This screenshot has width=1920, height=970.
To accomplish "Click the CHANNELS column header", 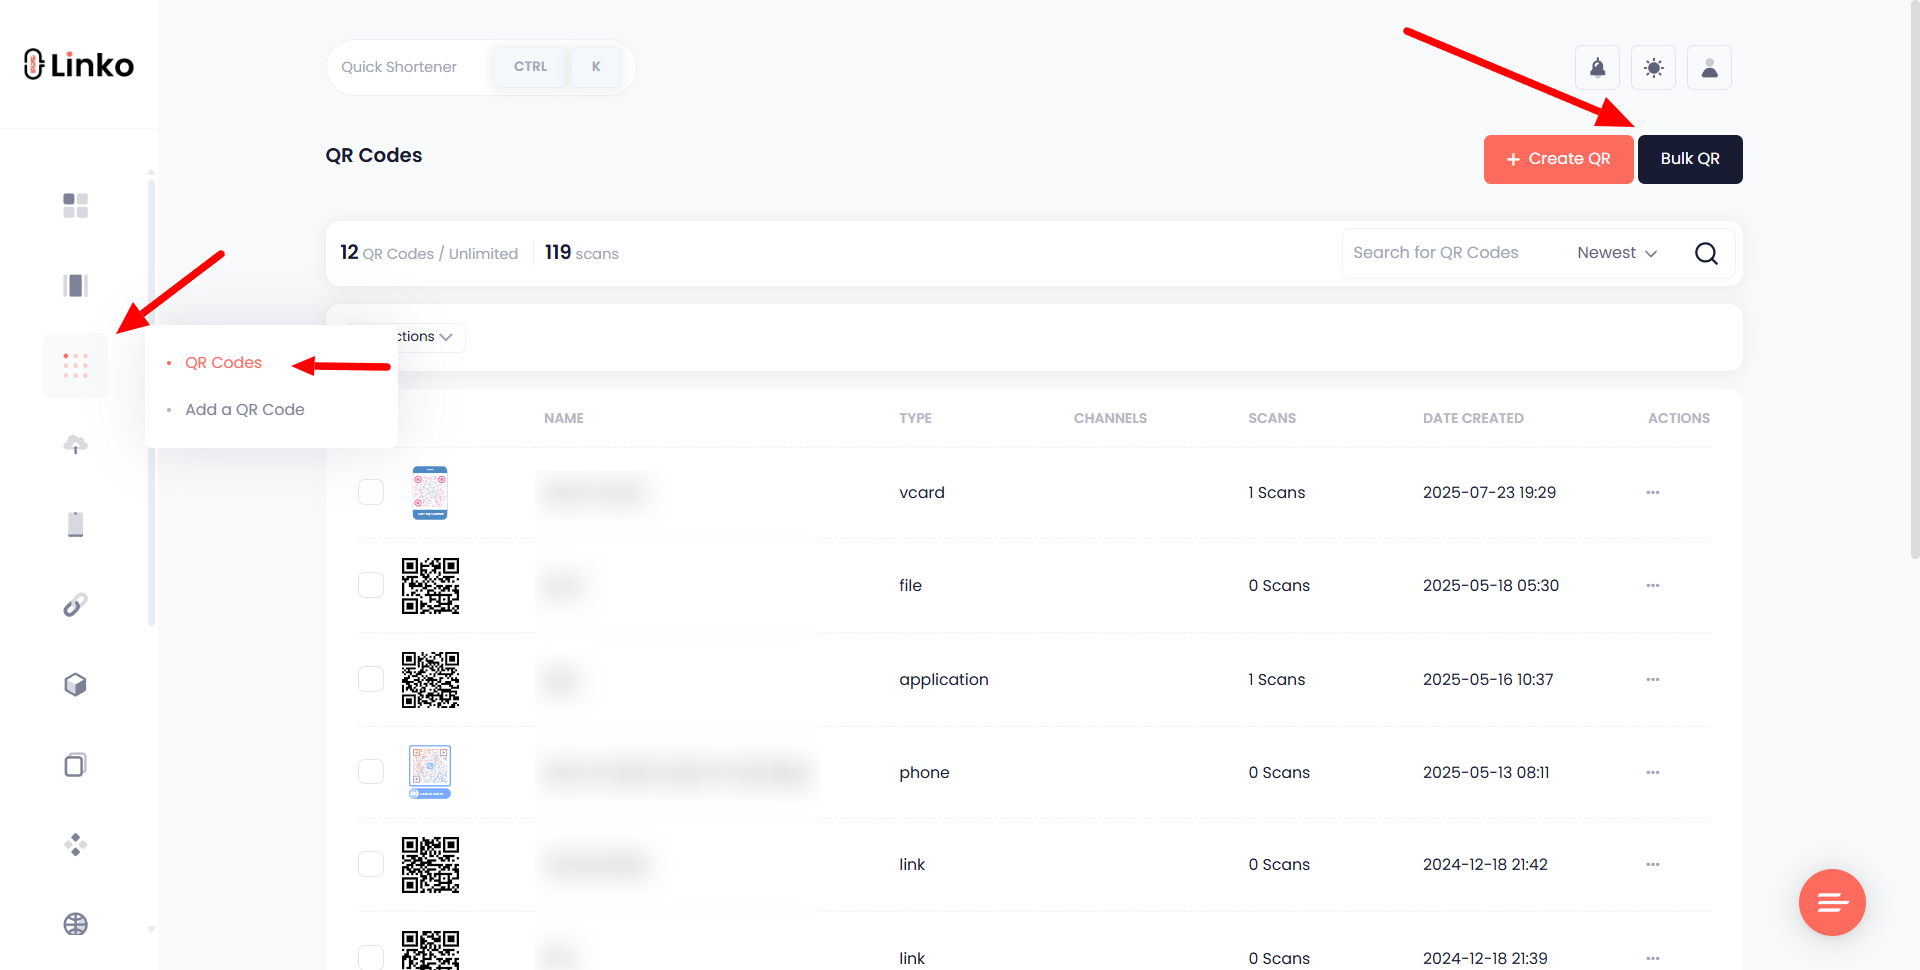I will click(x=1110, y=418).
